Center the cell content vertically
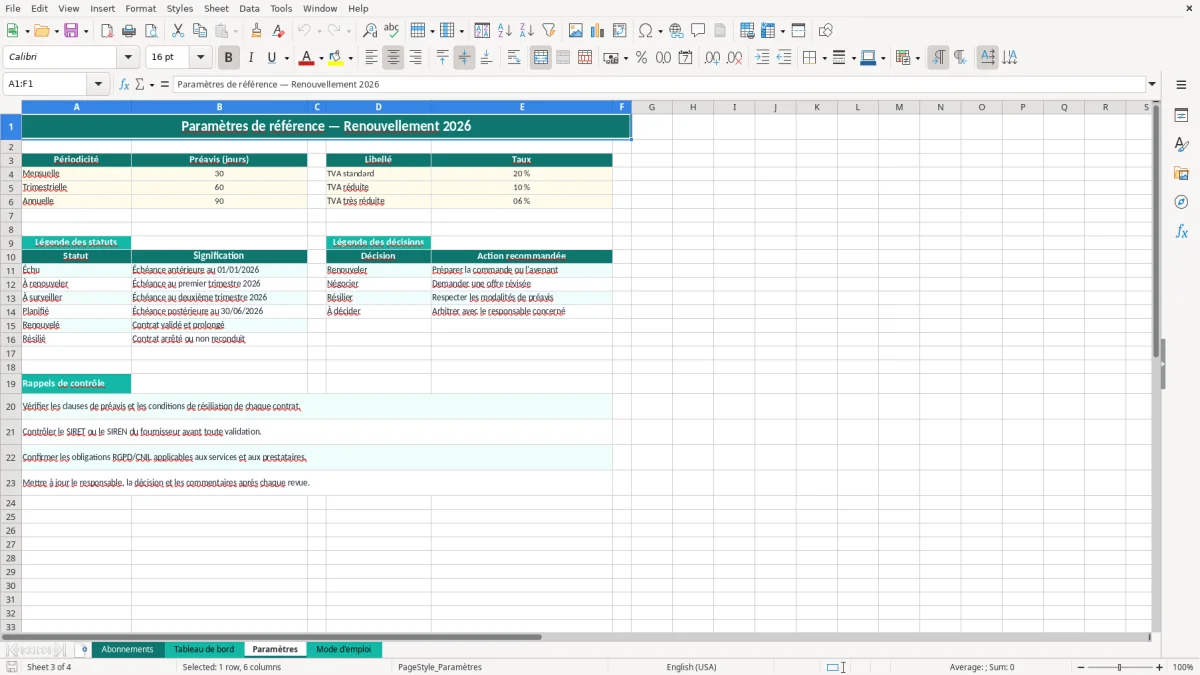Viewport: 1200px width, 675px height. (x=464, y=58)
